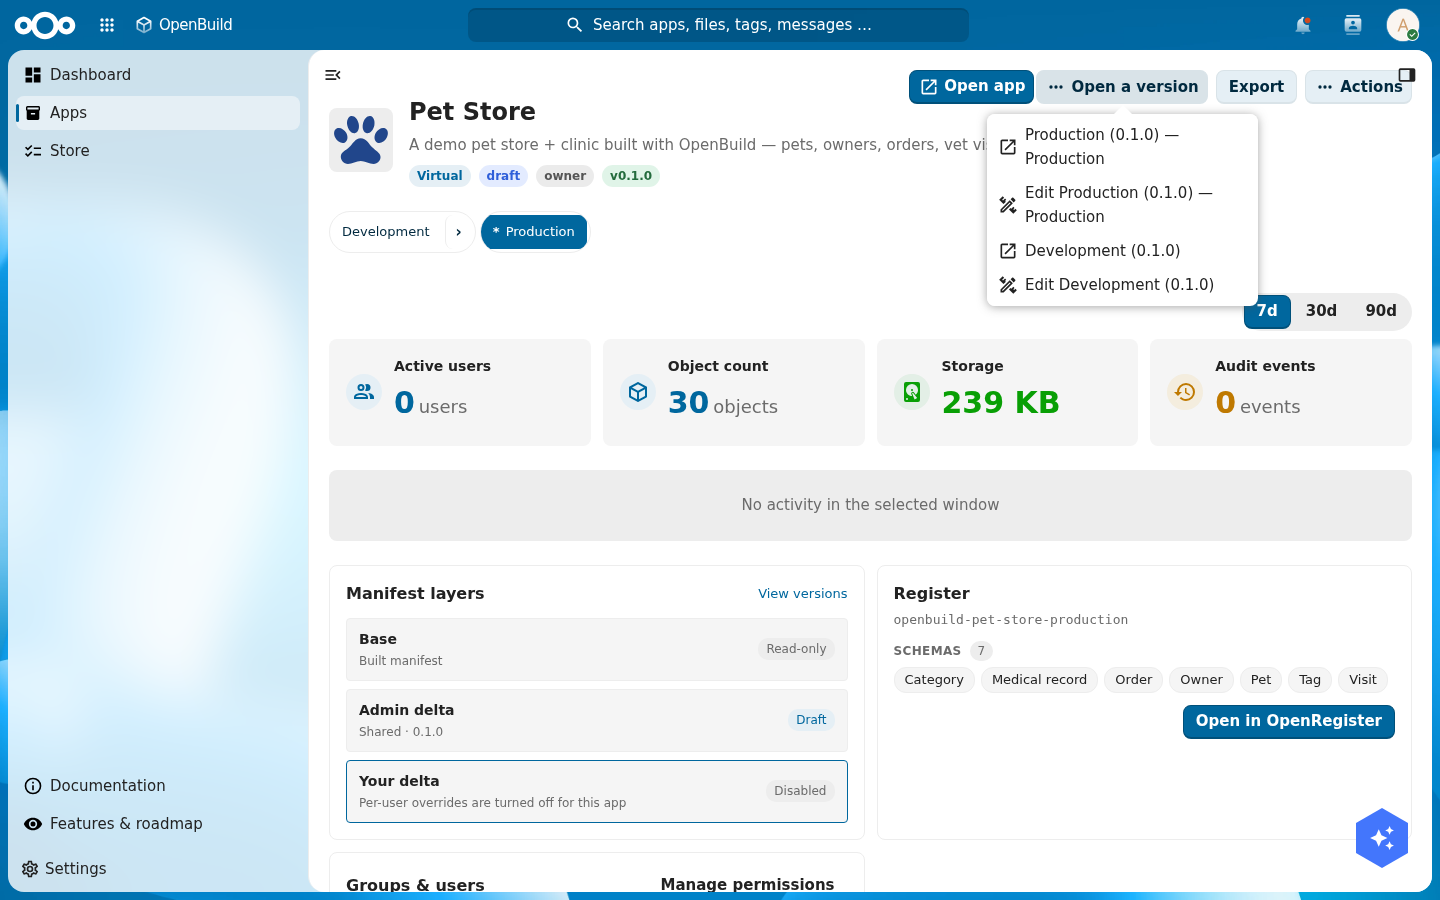Click the Object count cube icon
Image resolution: width=1440 pixels, height=900 pixels.
[638, 392]
